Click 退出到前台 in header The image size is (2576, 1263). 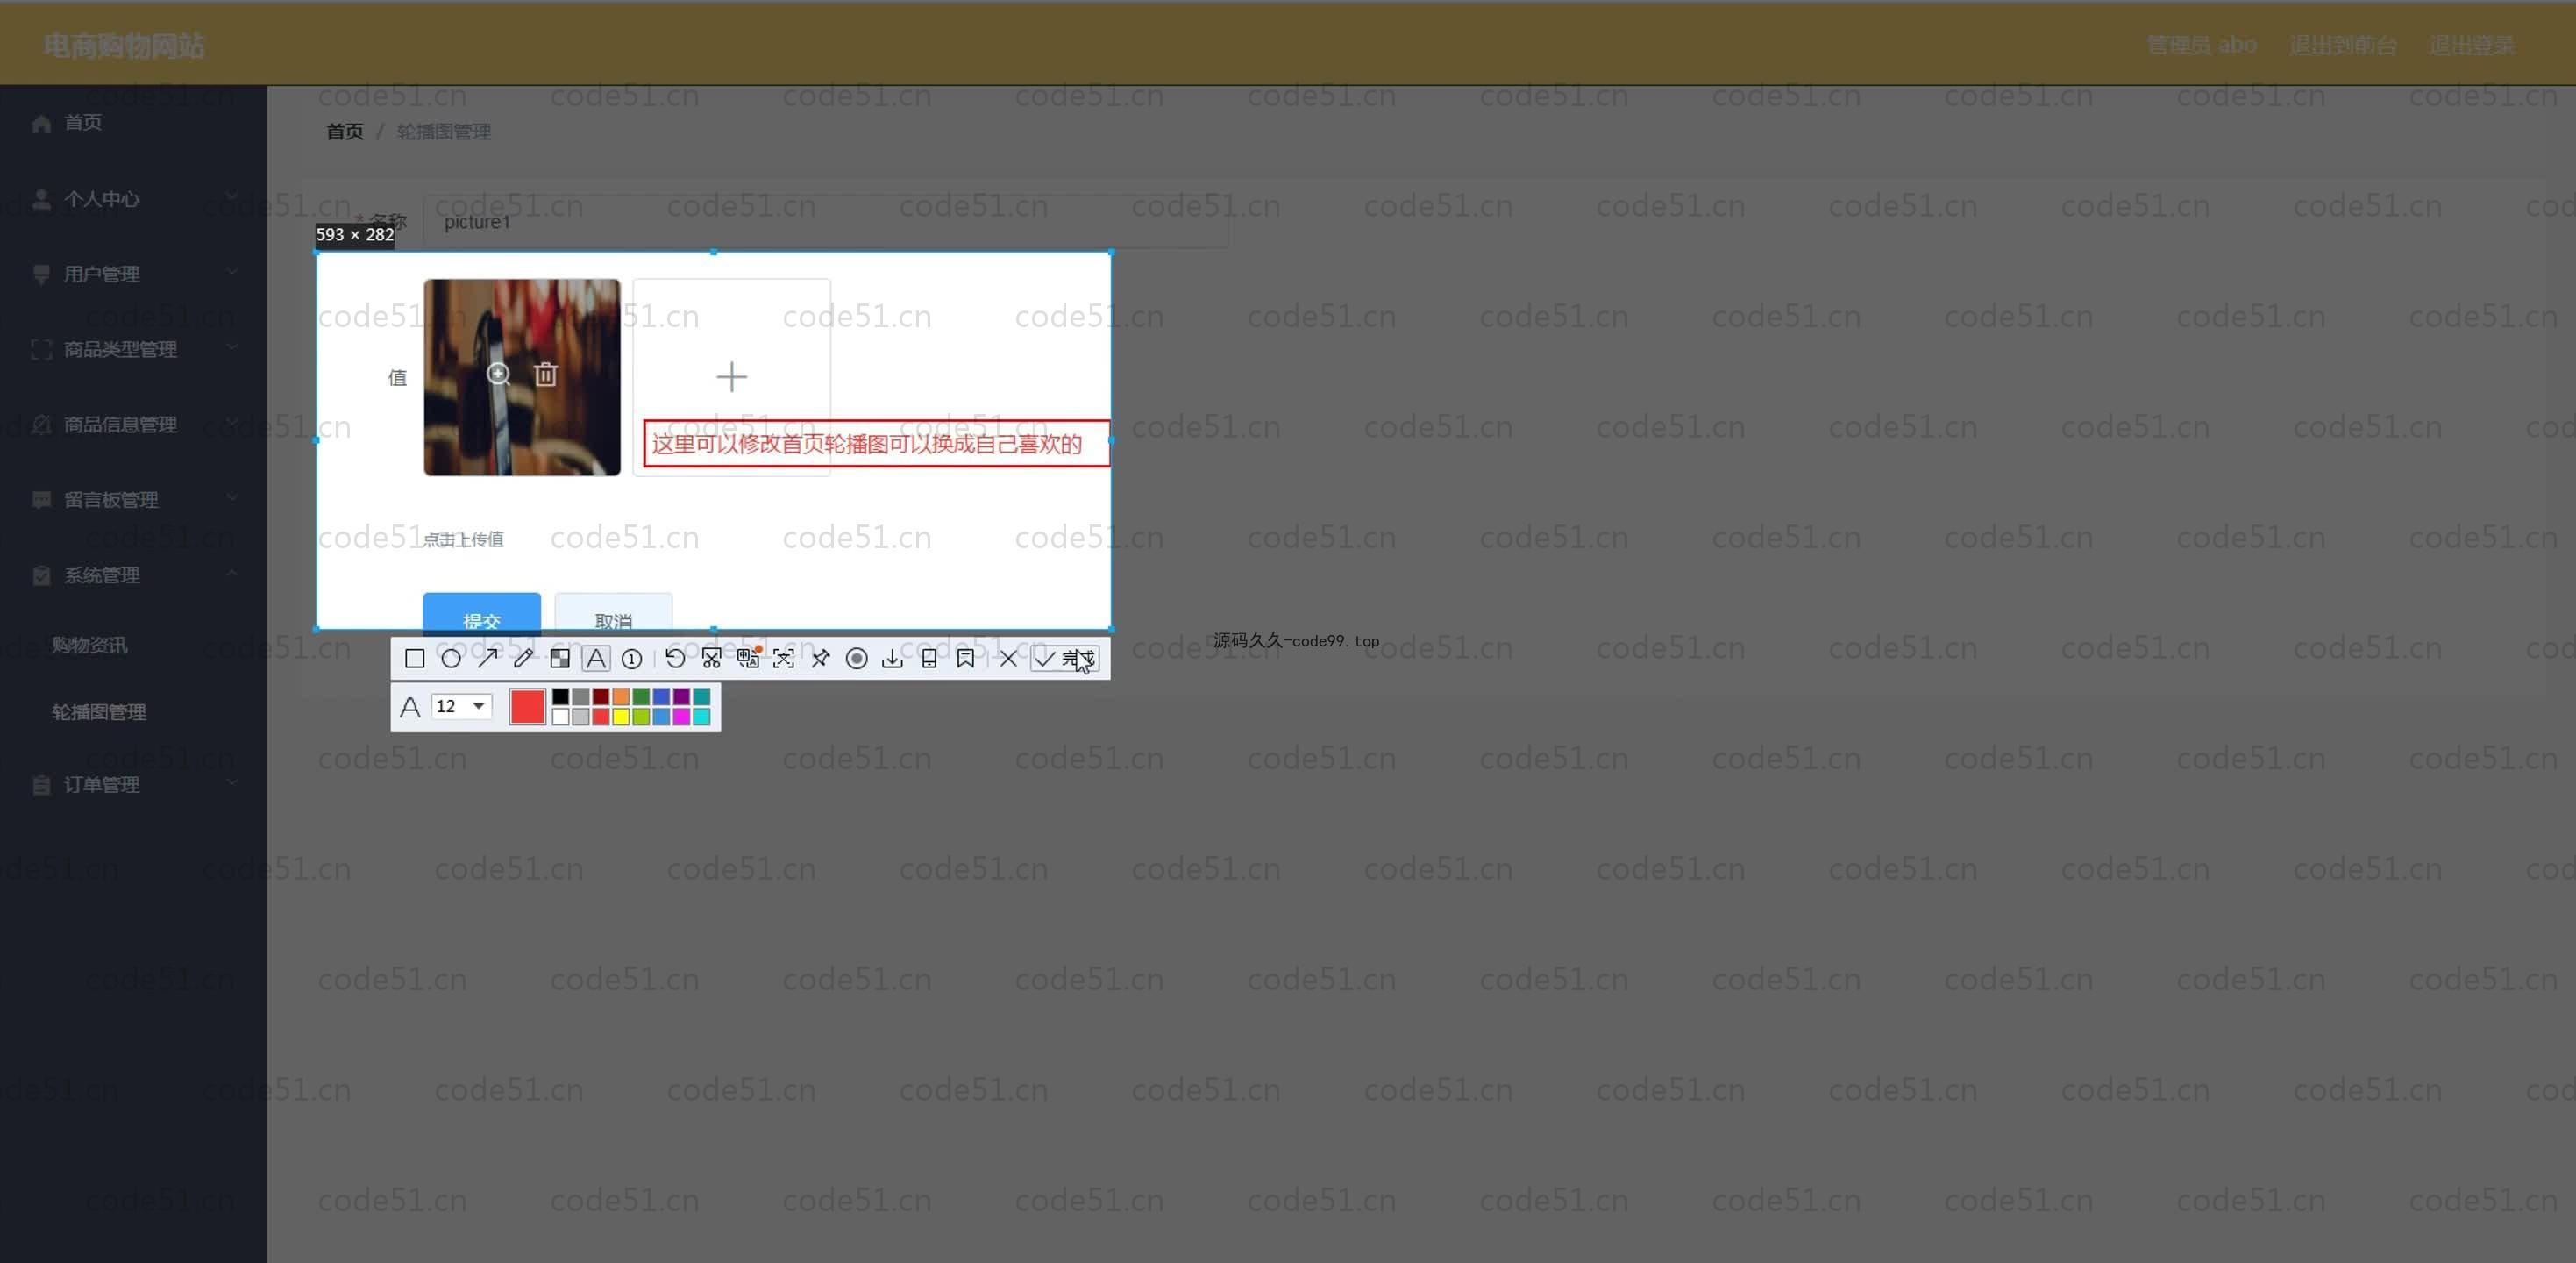(x=2342, y=45)
